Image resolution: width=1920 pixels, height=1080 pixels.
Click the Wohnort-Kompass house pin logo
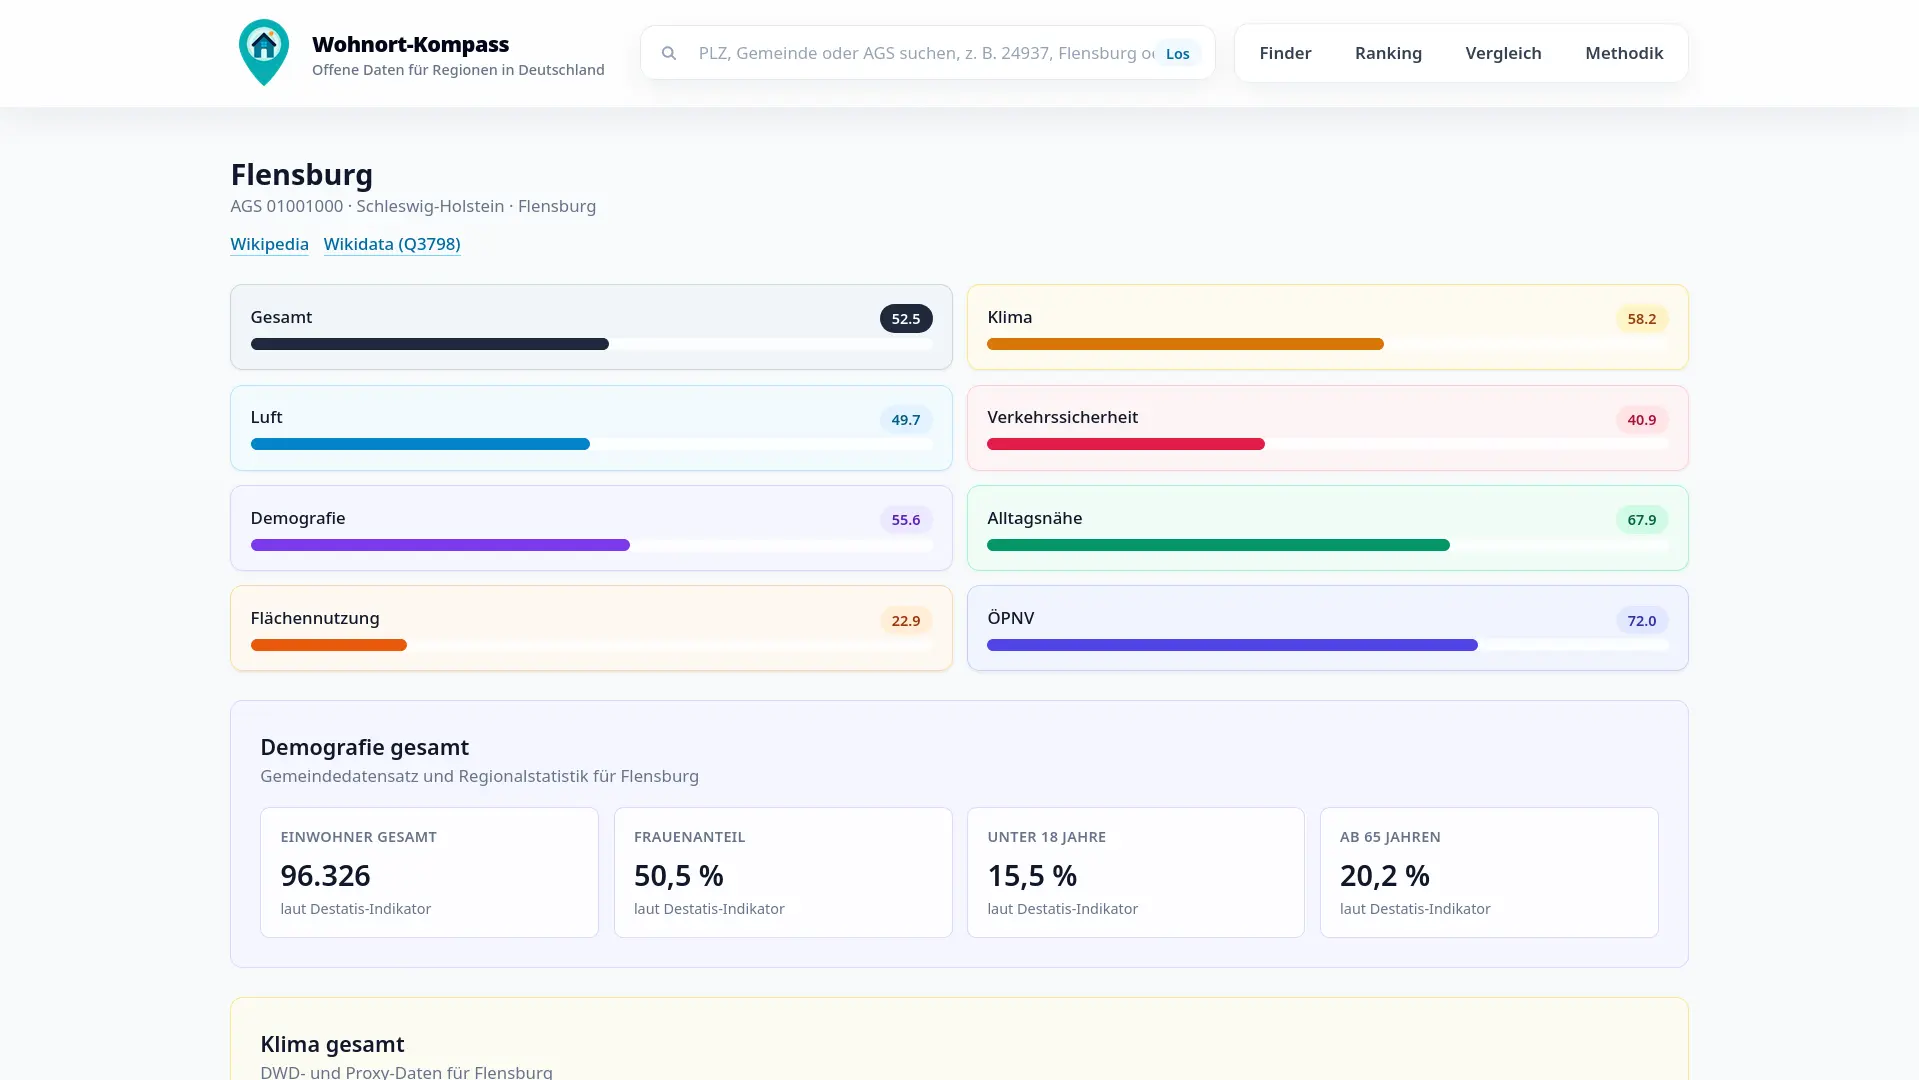point(264,53)
